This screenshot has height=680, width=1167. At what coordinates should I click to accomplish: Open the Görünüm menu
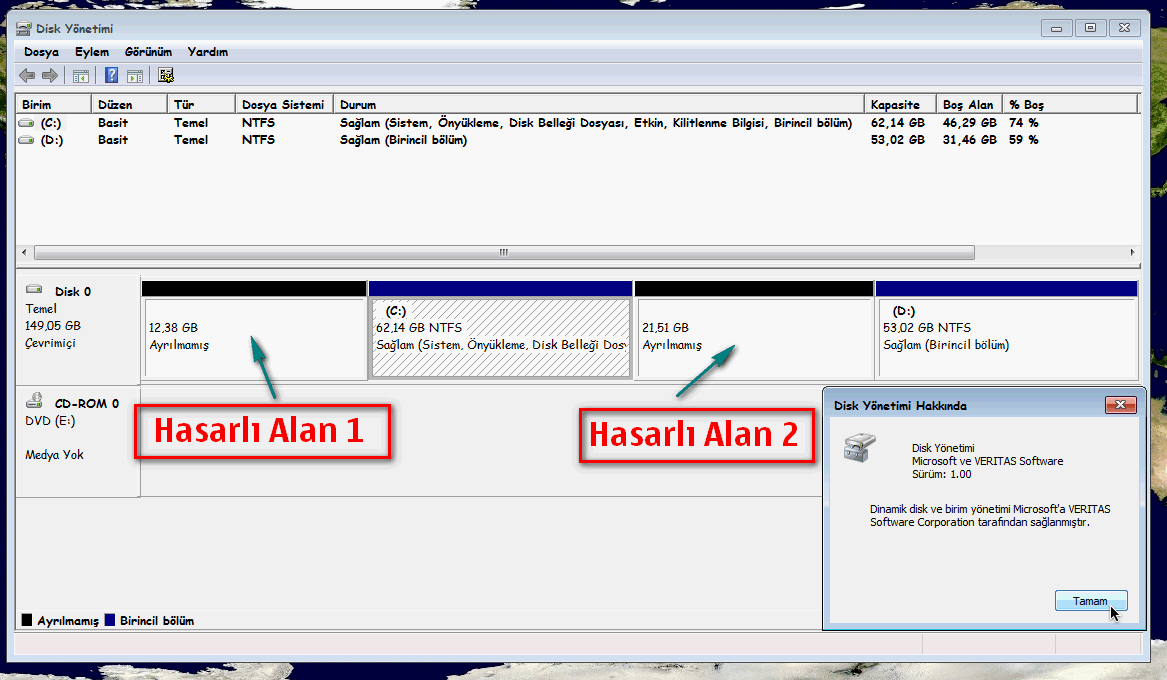tap(148, 52)
